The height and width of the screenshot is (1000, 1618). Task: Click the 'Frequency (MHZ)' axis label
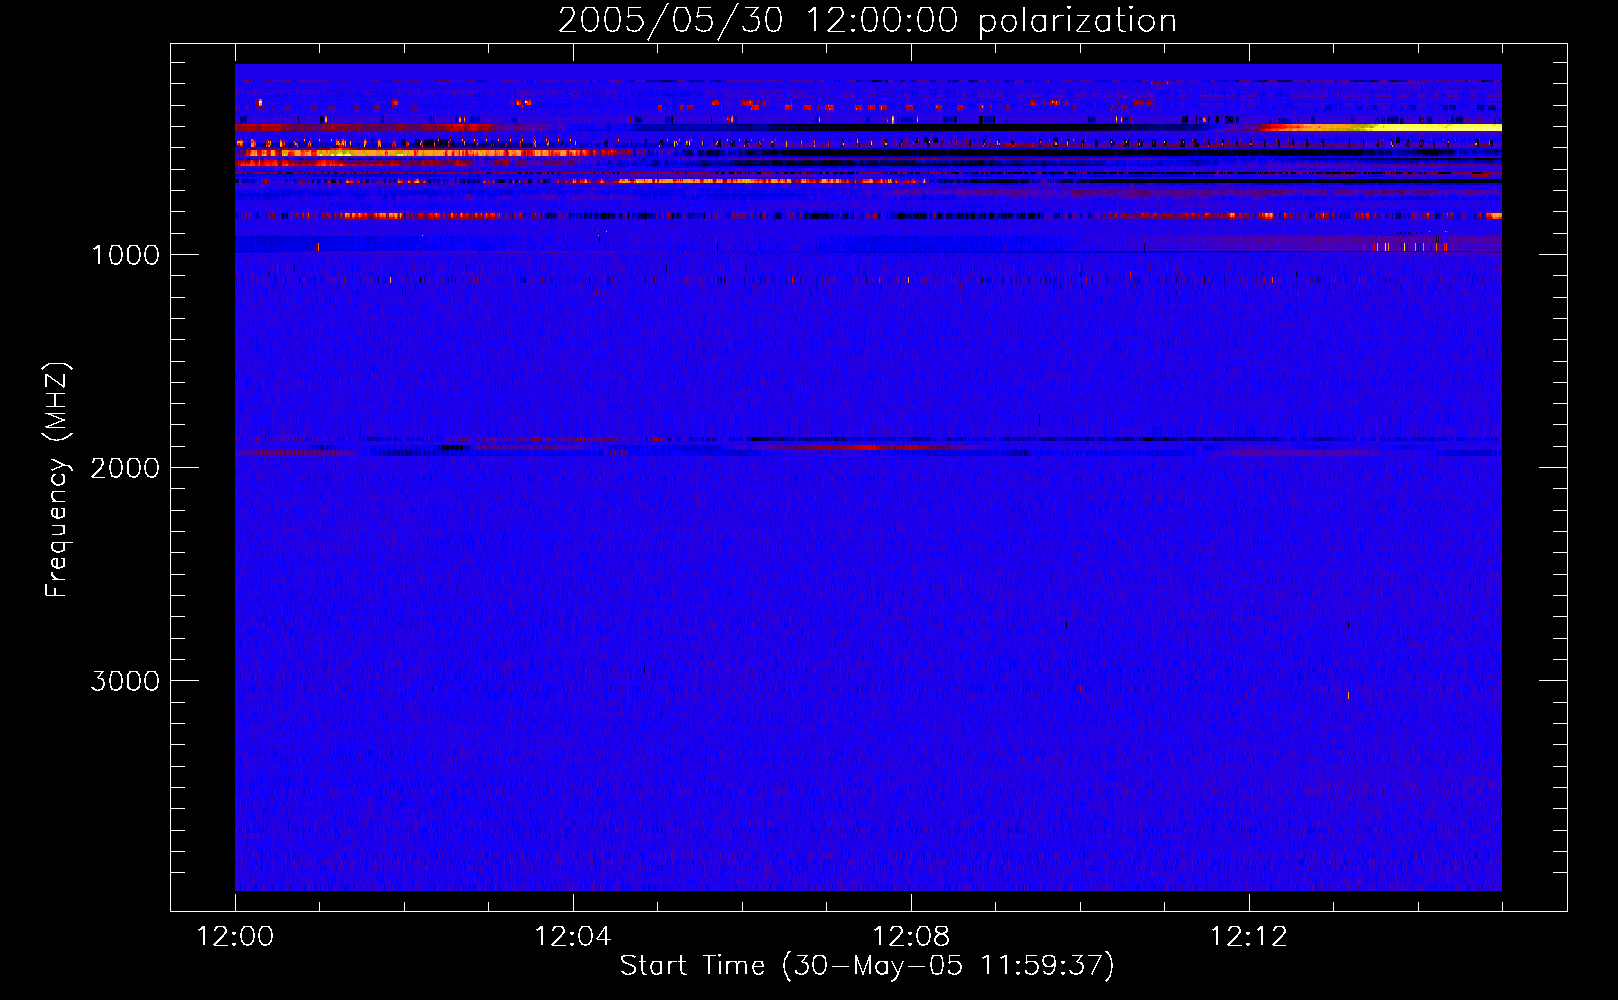pyautogui.click(x=57, y=480)
